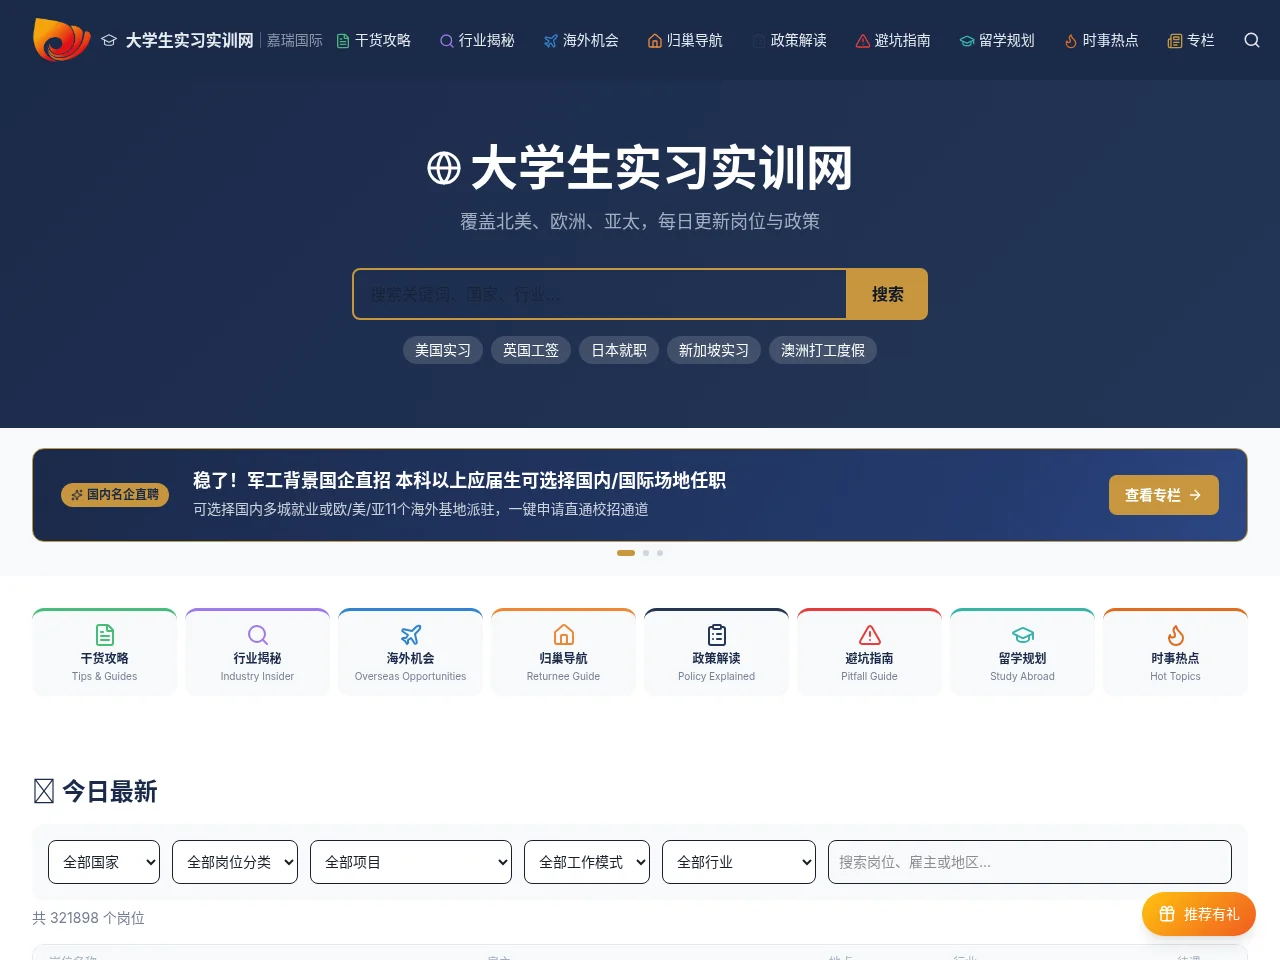Choose the 日本就职 quick tag
The height and width of the screenshot is (960, 1280).
[x=619, y=350]
